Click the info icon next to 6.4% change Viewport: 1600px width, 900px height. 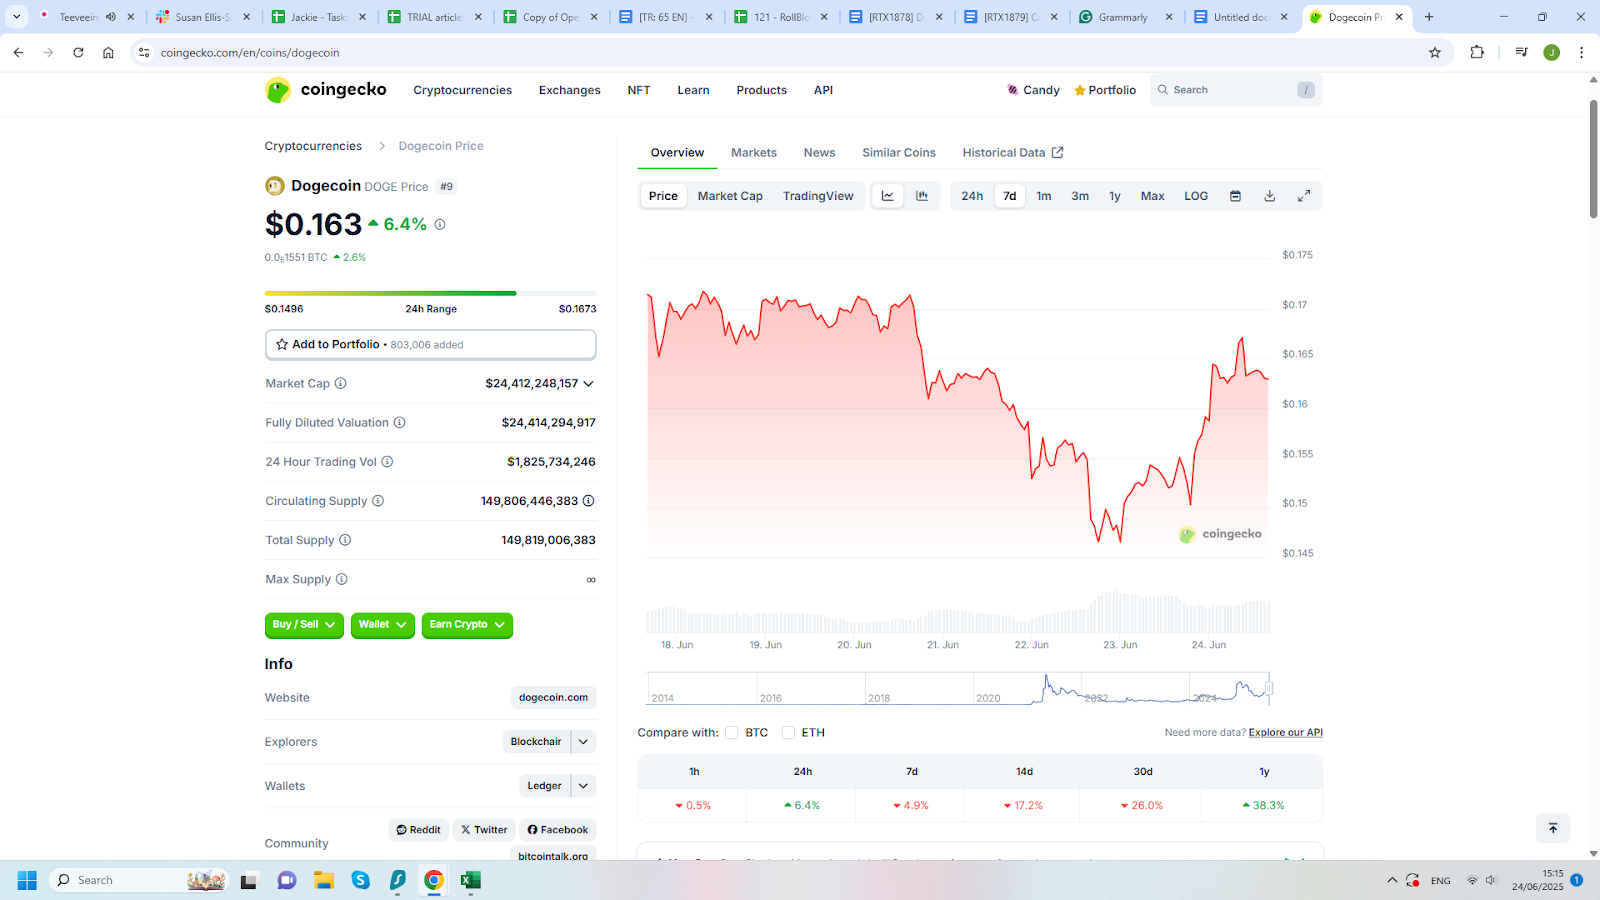[x=440, y=224]
